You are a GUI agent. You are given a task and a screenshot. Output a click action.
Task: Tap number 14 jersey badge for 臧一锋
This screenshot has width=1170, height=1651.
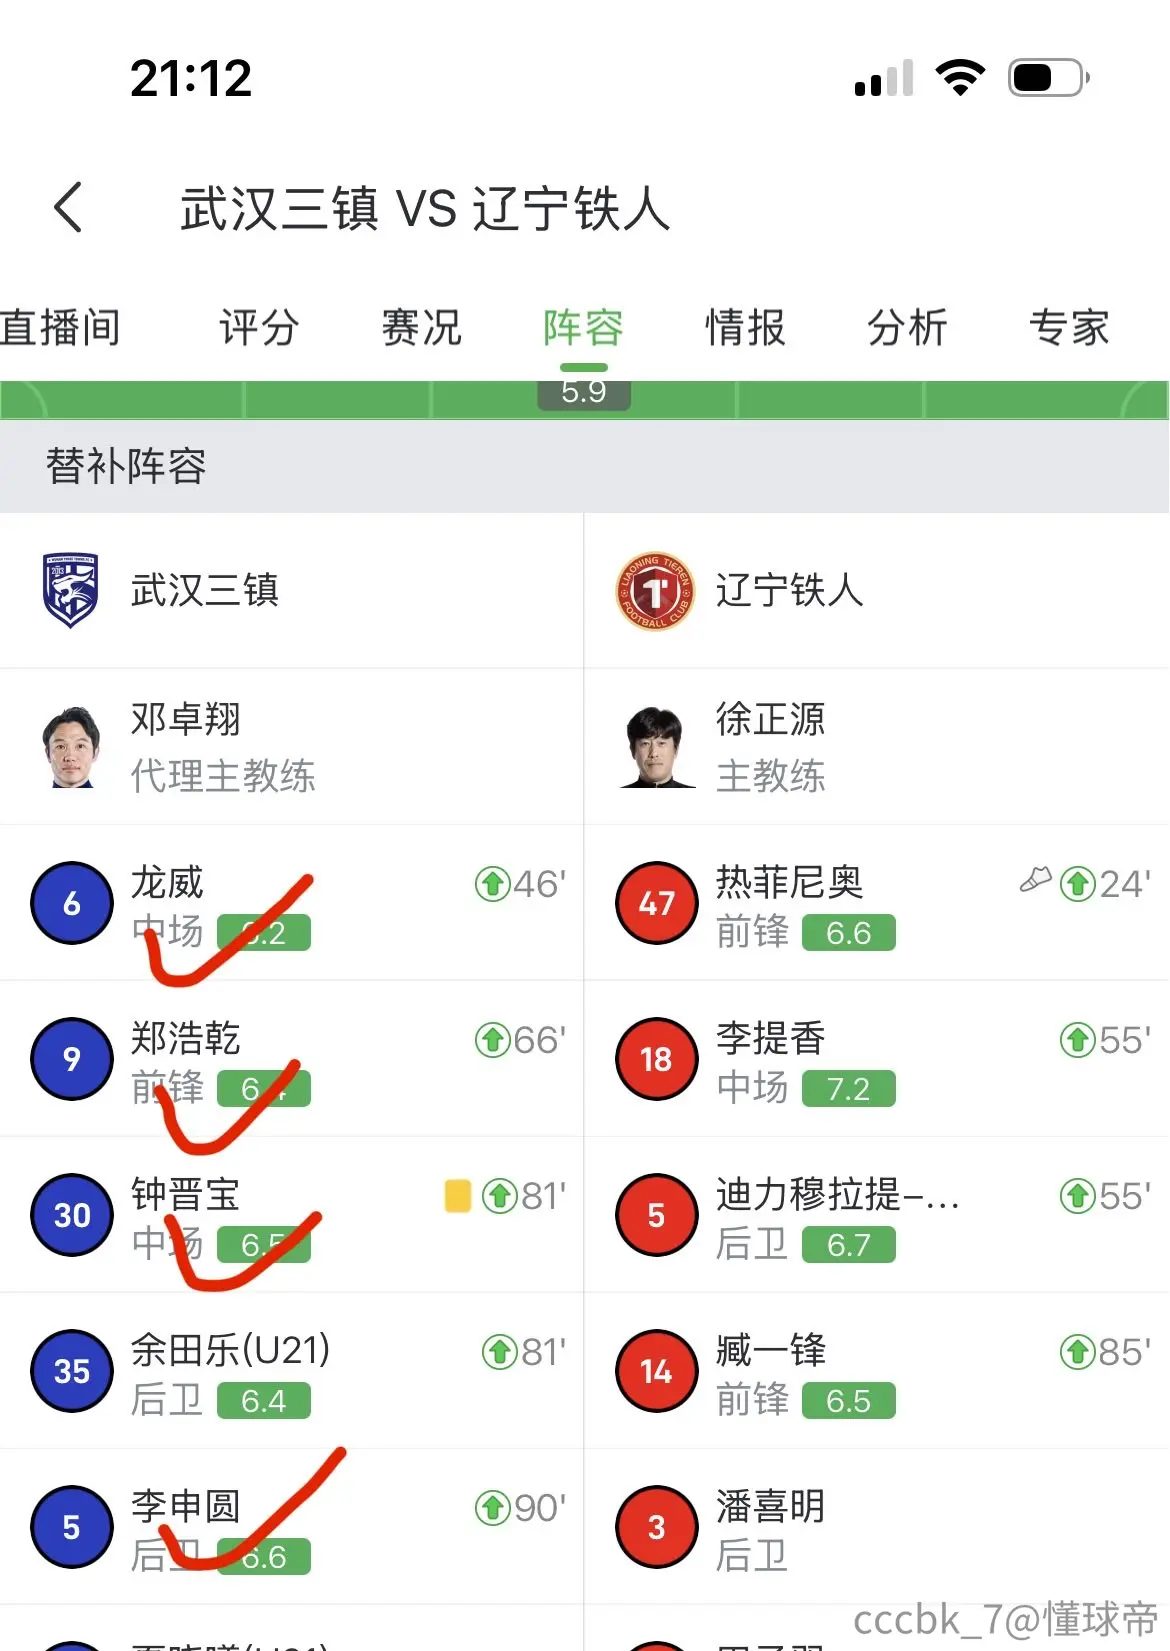tap(656, 1371)
